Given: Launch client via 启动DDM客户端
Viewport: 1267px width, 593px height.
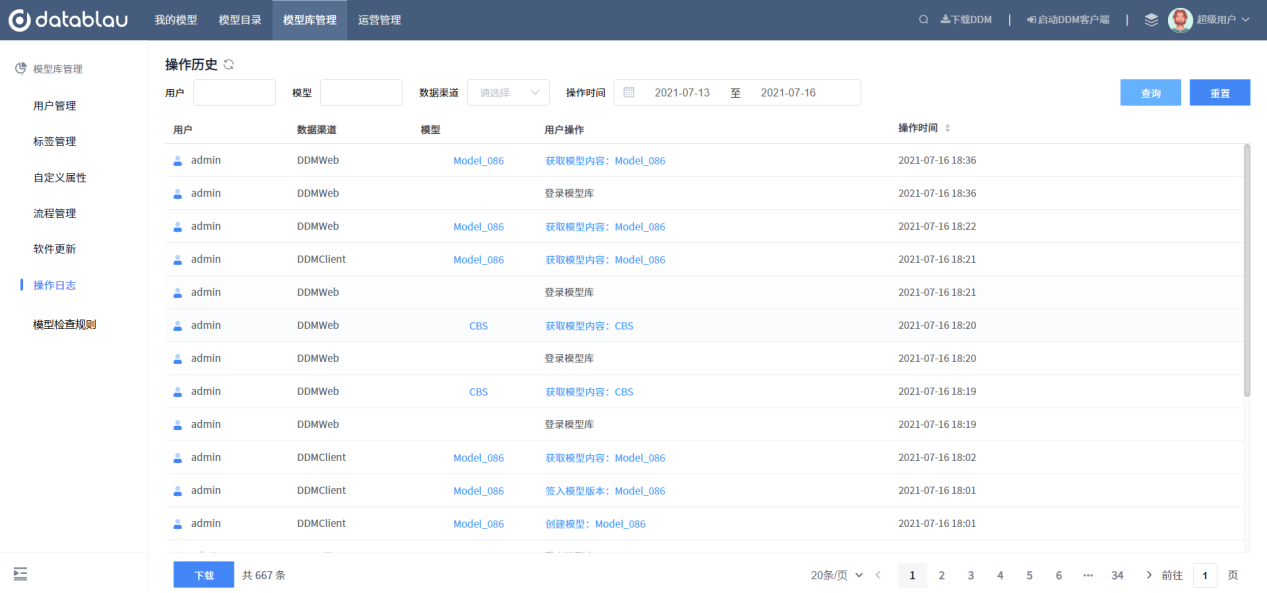Looking at the screenshot, I should click(x=1068, y=20).
